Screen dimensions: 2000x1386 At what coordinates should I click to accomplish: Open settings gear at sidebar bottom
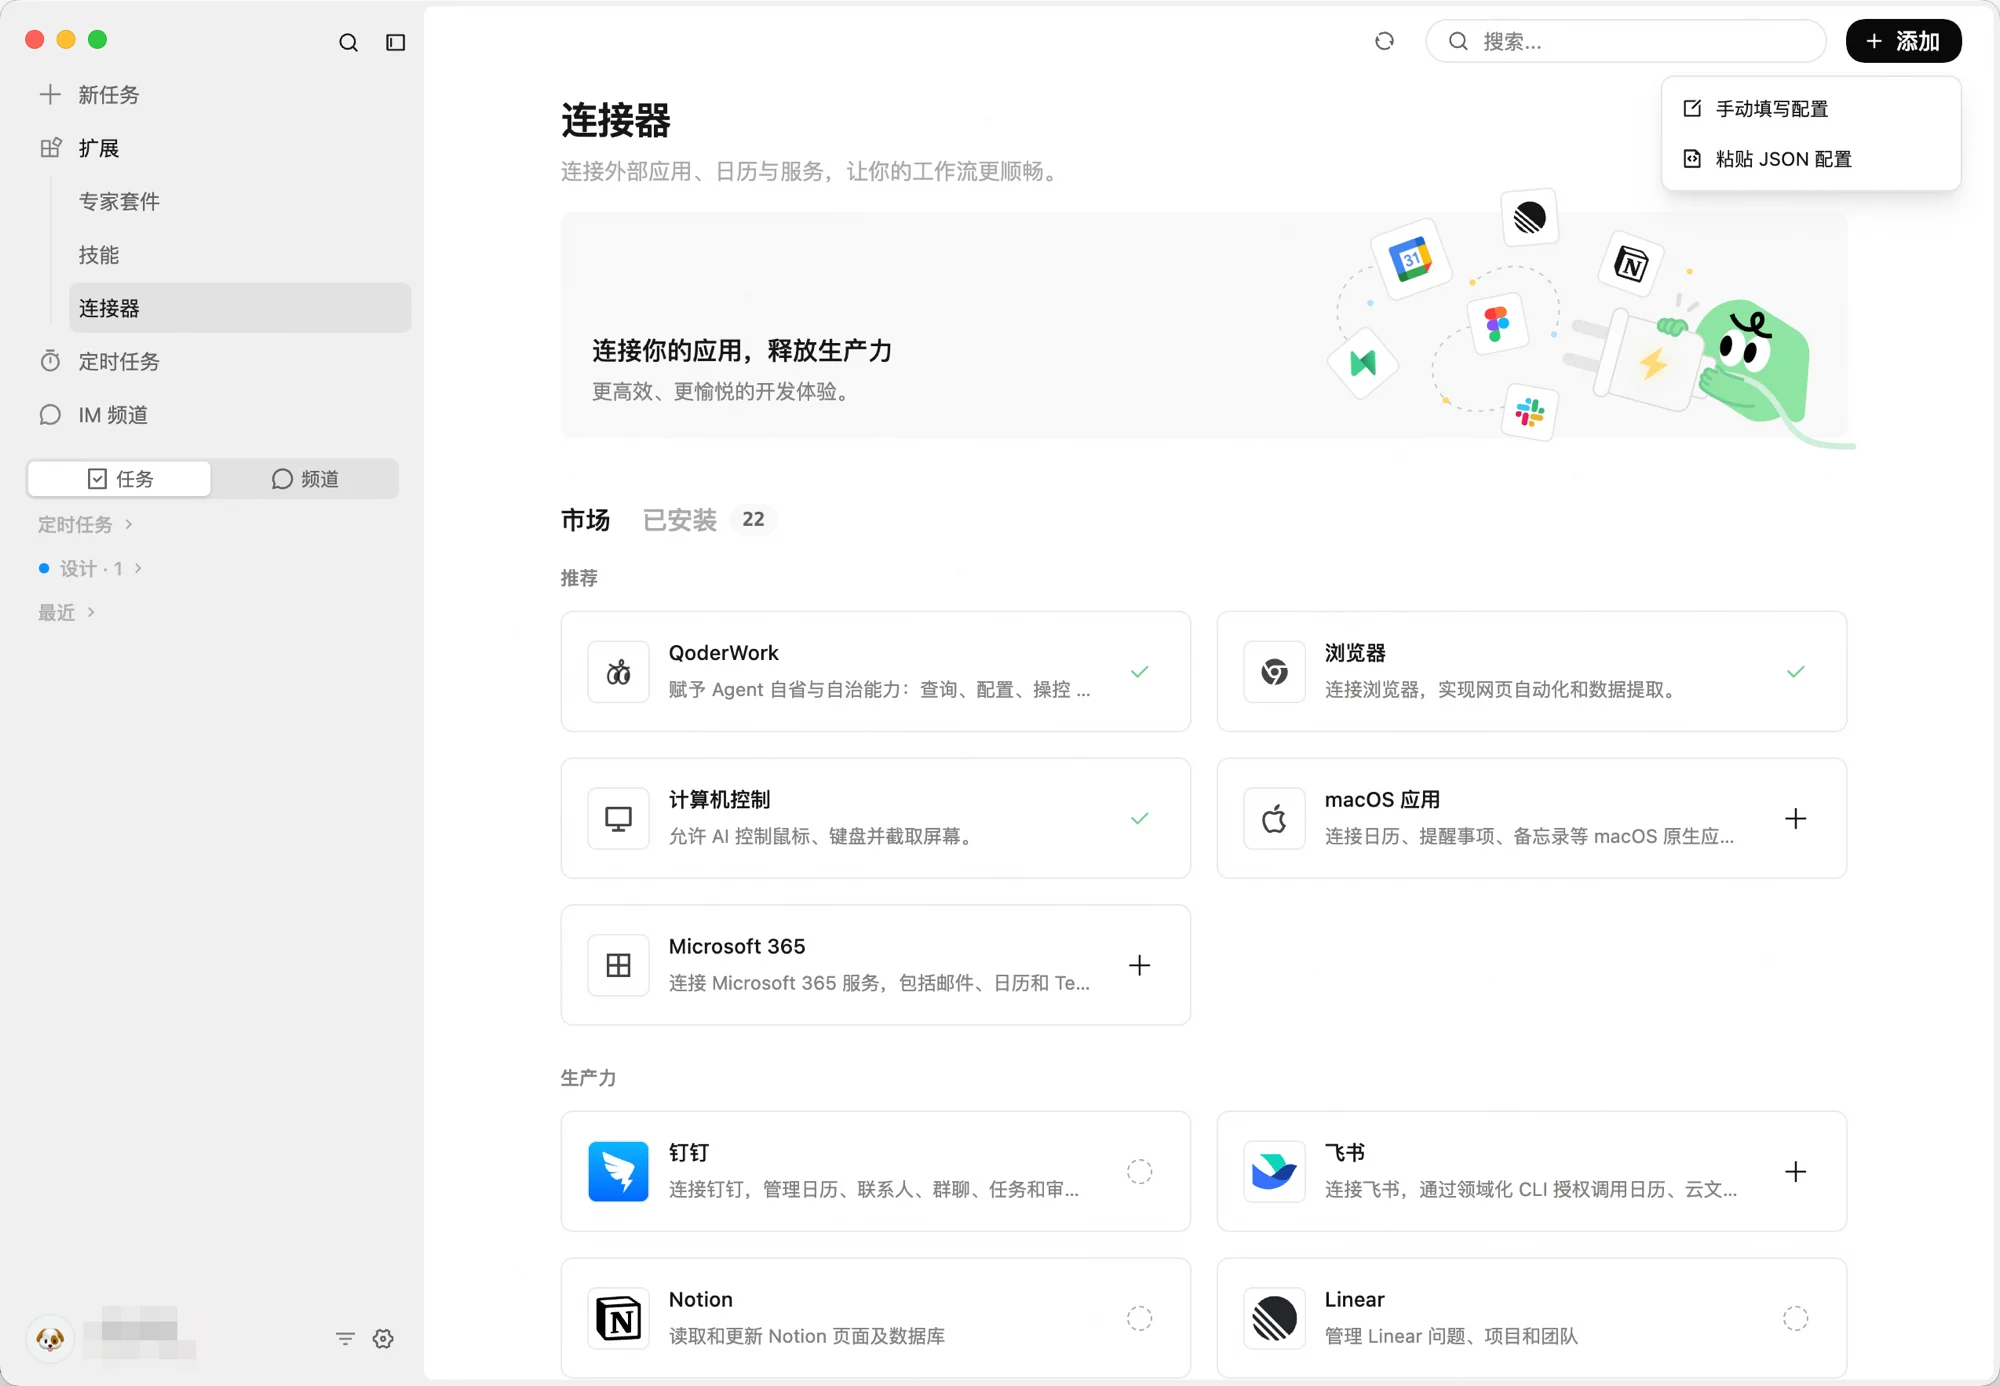click(x=383, y=1339)
